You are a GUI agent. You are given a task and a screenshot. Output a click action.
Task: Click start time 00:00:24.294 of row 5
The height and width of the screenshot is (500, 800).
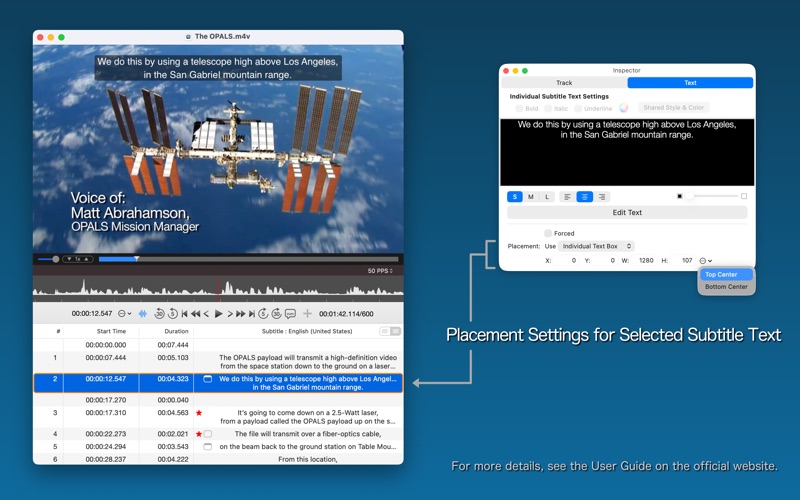(106, 446)
